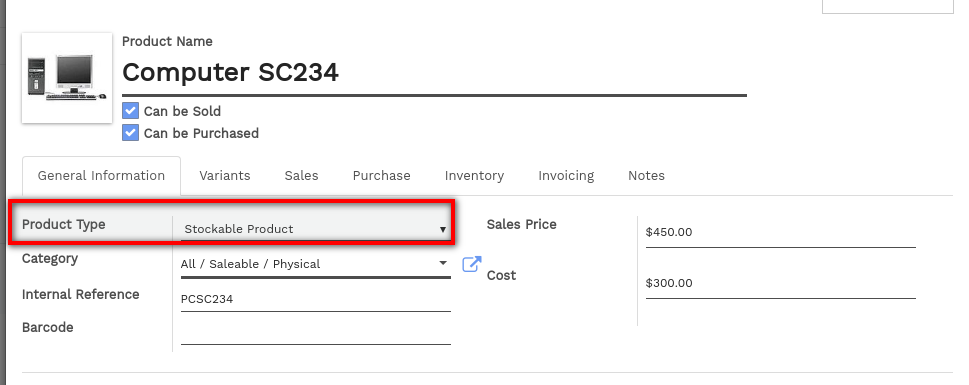Focus the Internal Reference field PCSC234
Viewport: 969px width, 385px height.
pyautogui.click(x=316, y=300)
